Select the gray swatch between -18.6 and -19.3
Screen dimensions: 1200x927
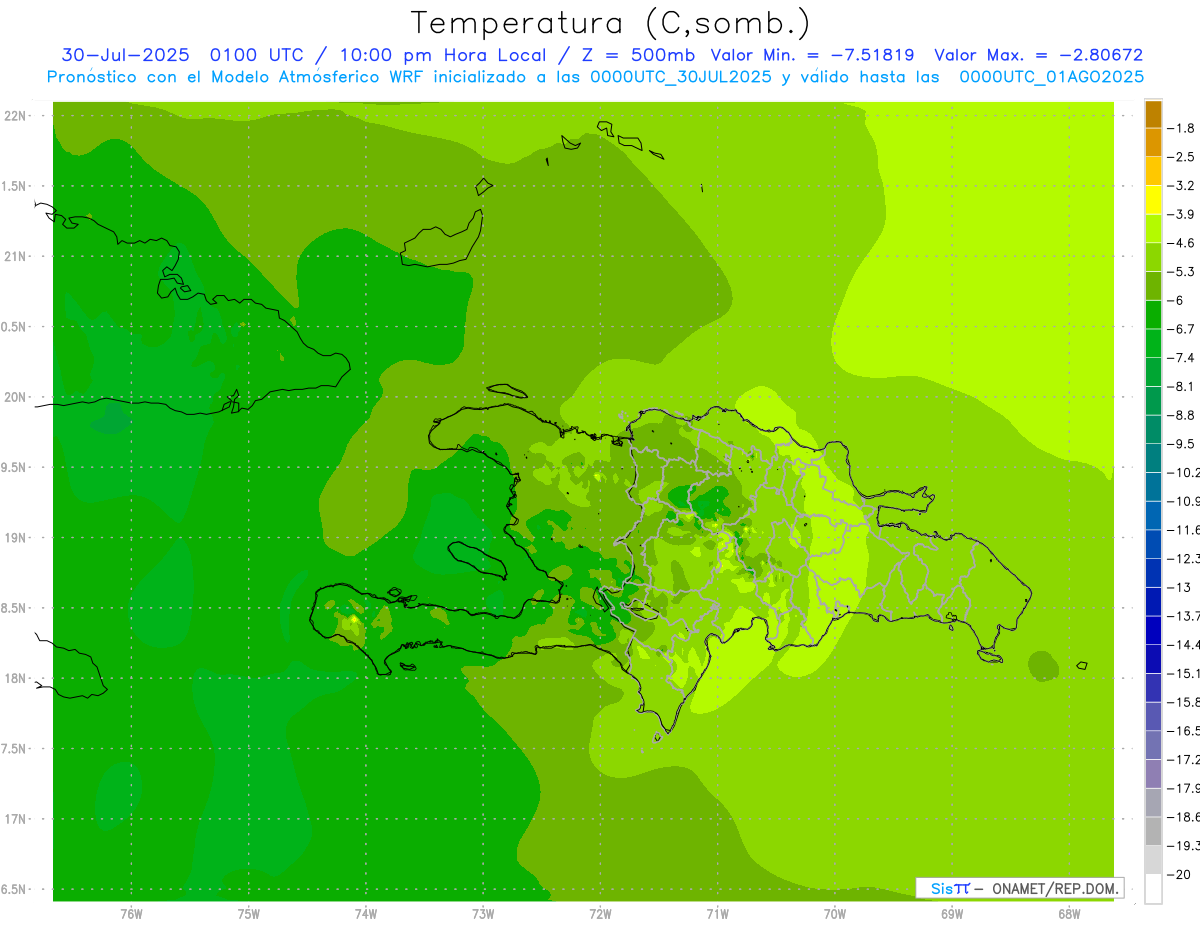click(1153, 831)
